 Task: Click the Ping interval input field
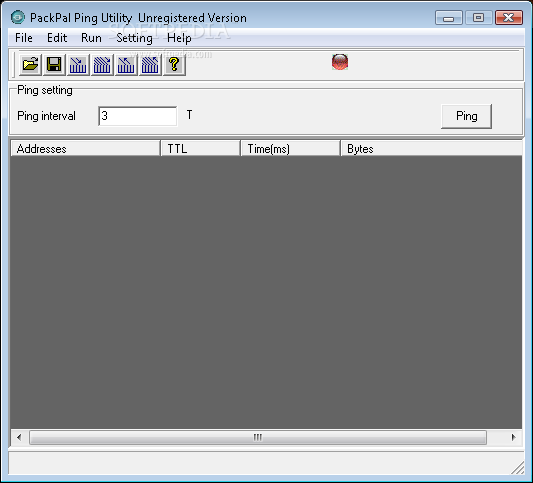(x=138, y=116)
